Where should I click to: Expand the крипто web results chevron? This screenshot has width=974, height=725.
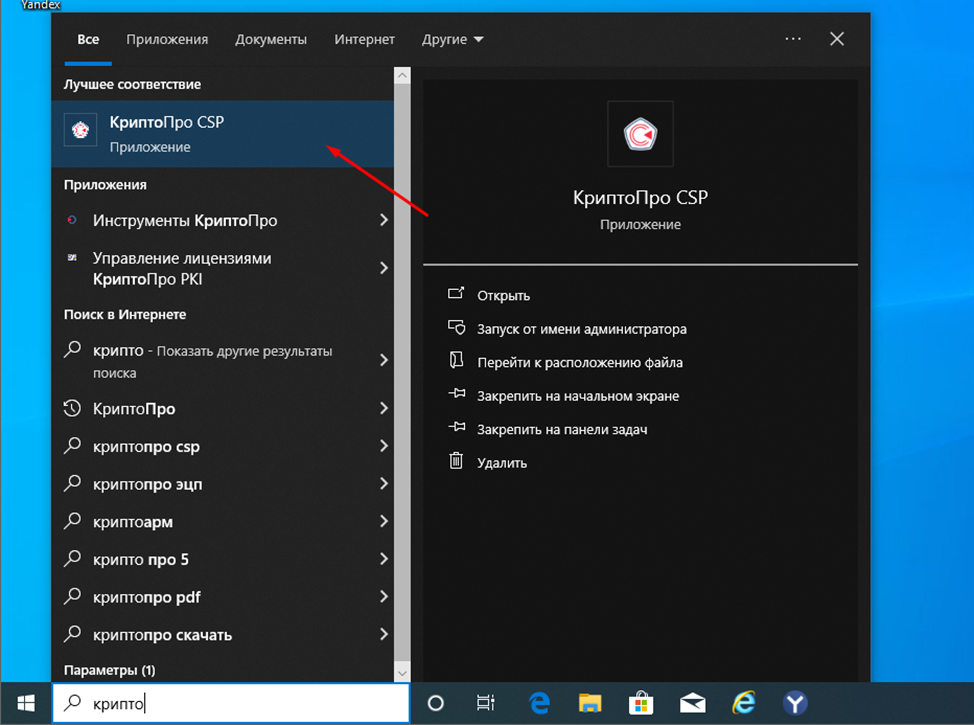pyautogui.click(x=384, y=360)
